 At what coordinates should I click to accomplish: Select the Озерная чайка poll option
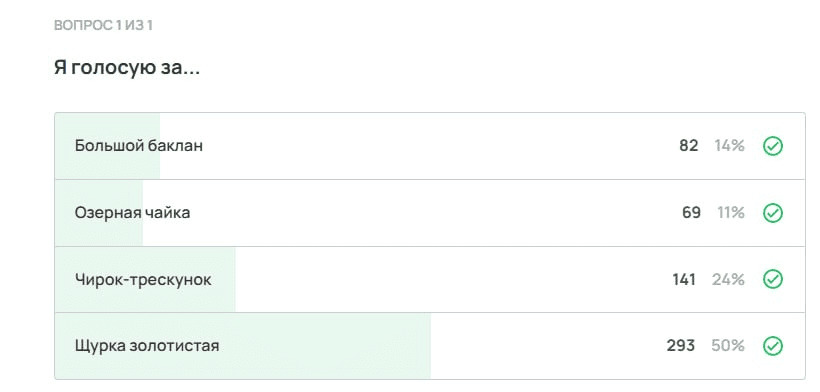click(x=430, y=213)
